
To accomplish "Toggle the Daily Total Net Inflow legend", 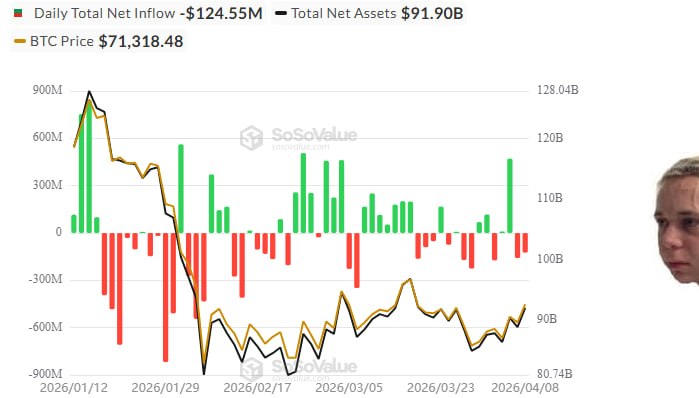I will (x=138, y=13).
